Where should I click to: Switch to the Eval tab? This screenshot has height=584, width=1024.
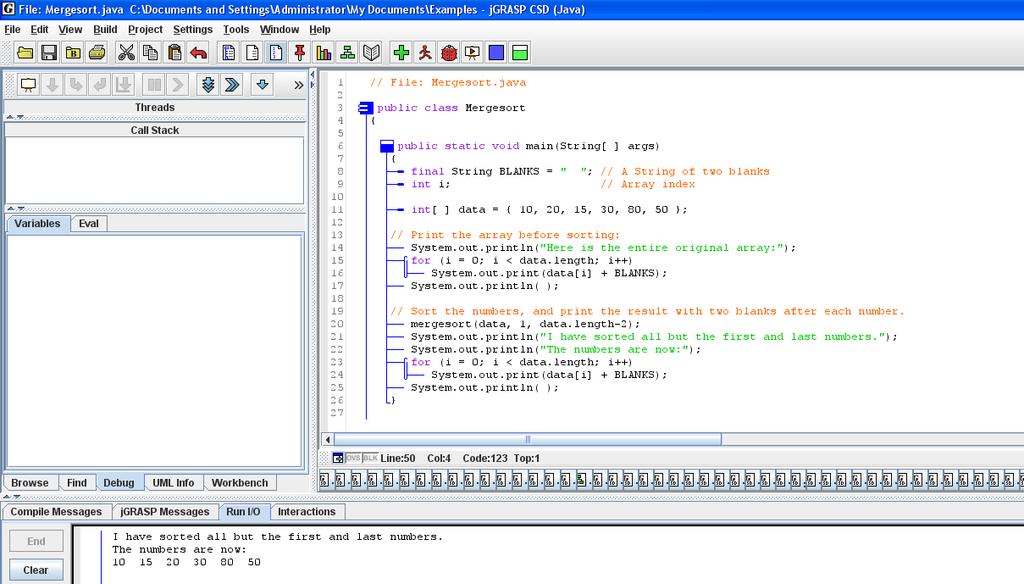pos(89,223)
